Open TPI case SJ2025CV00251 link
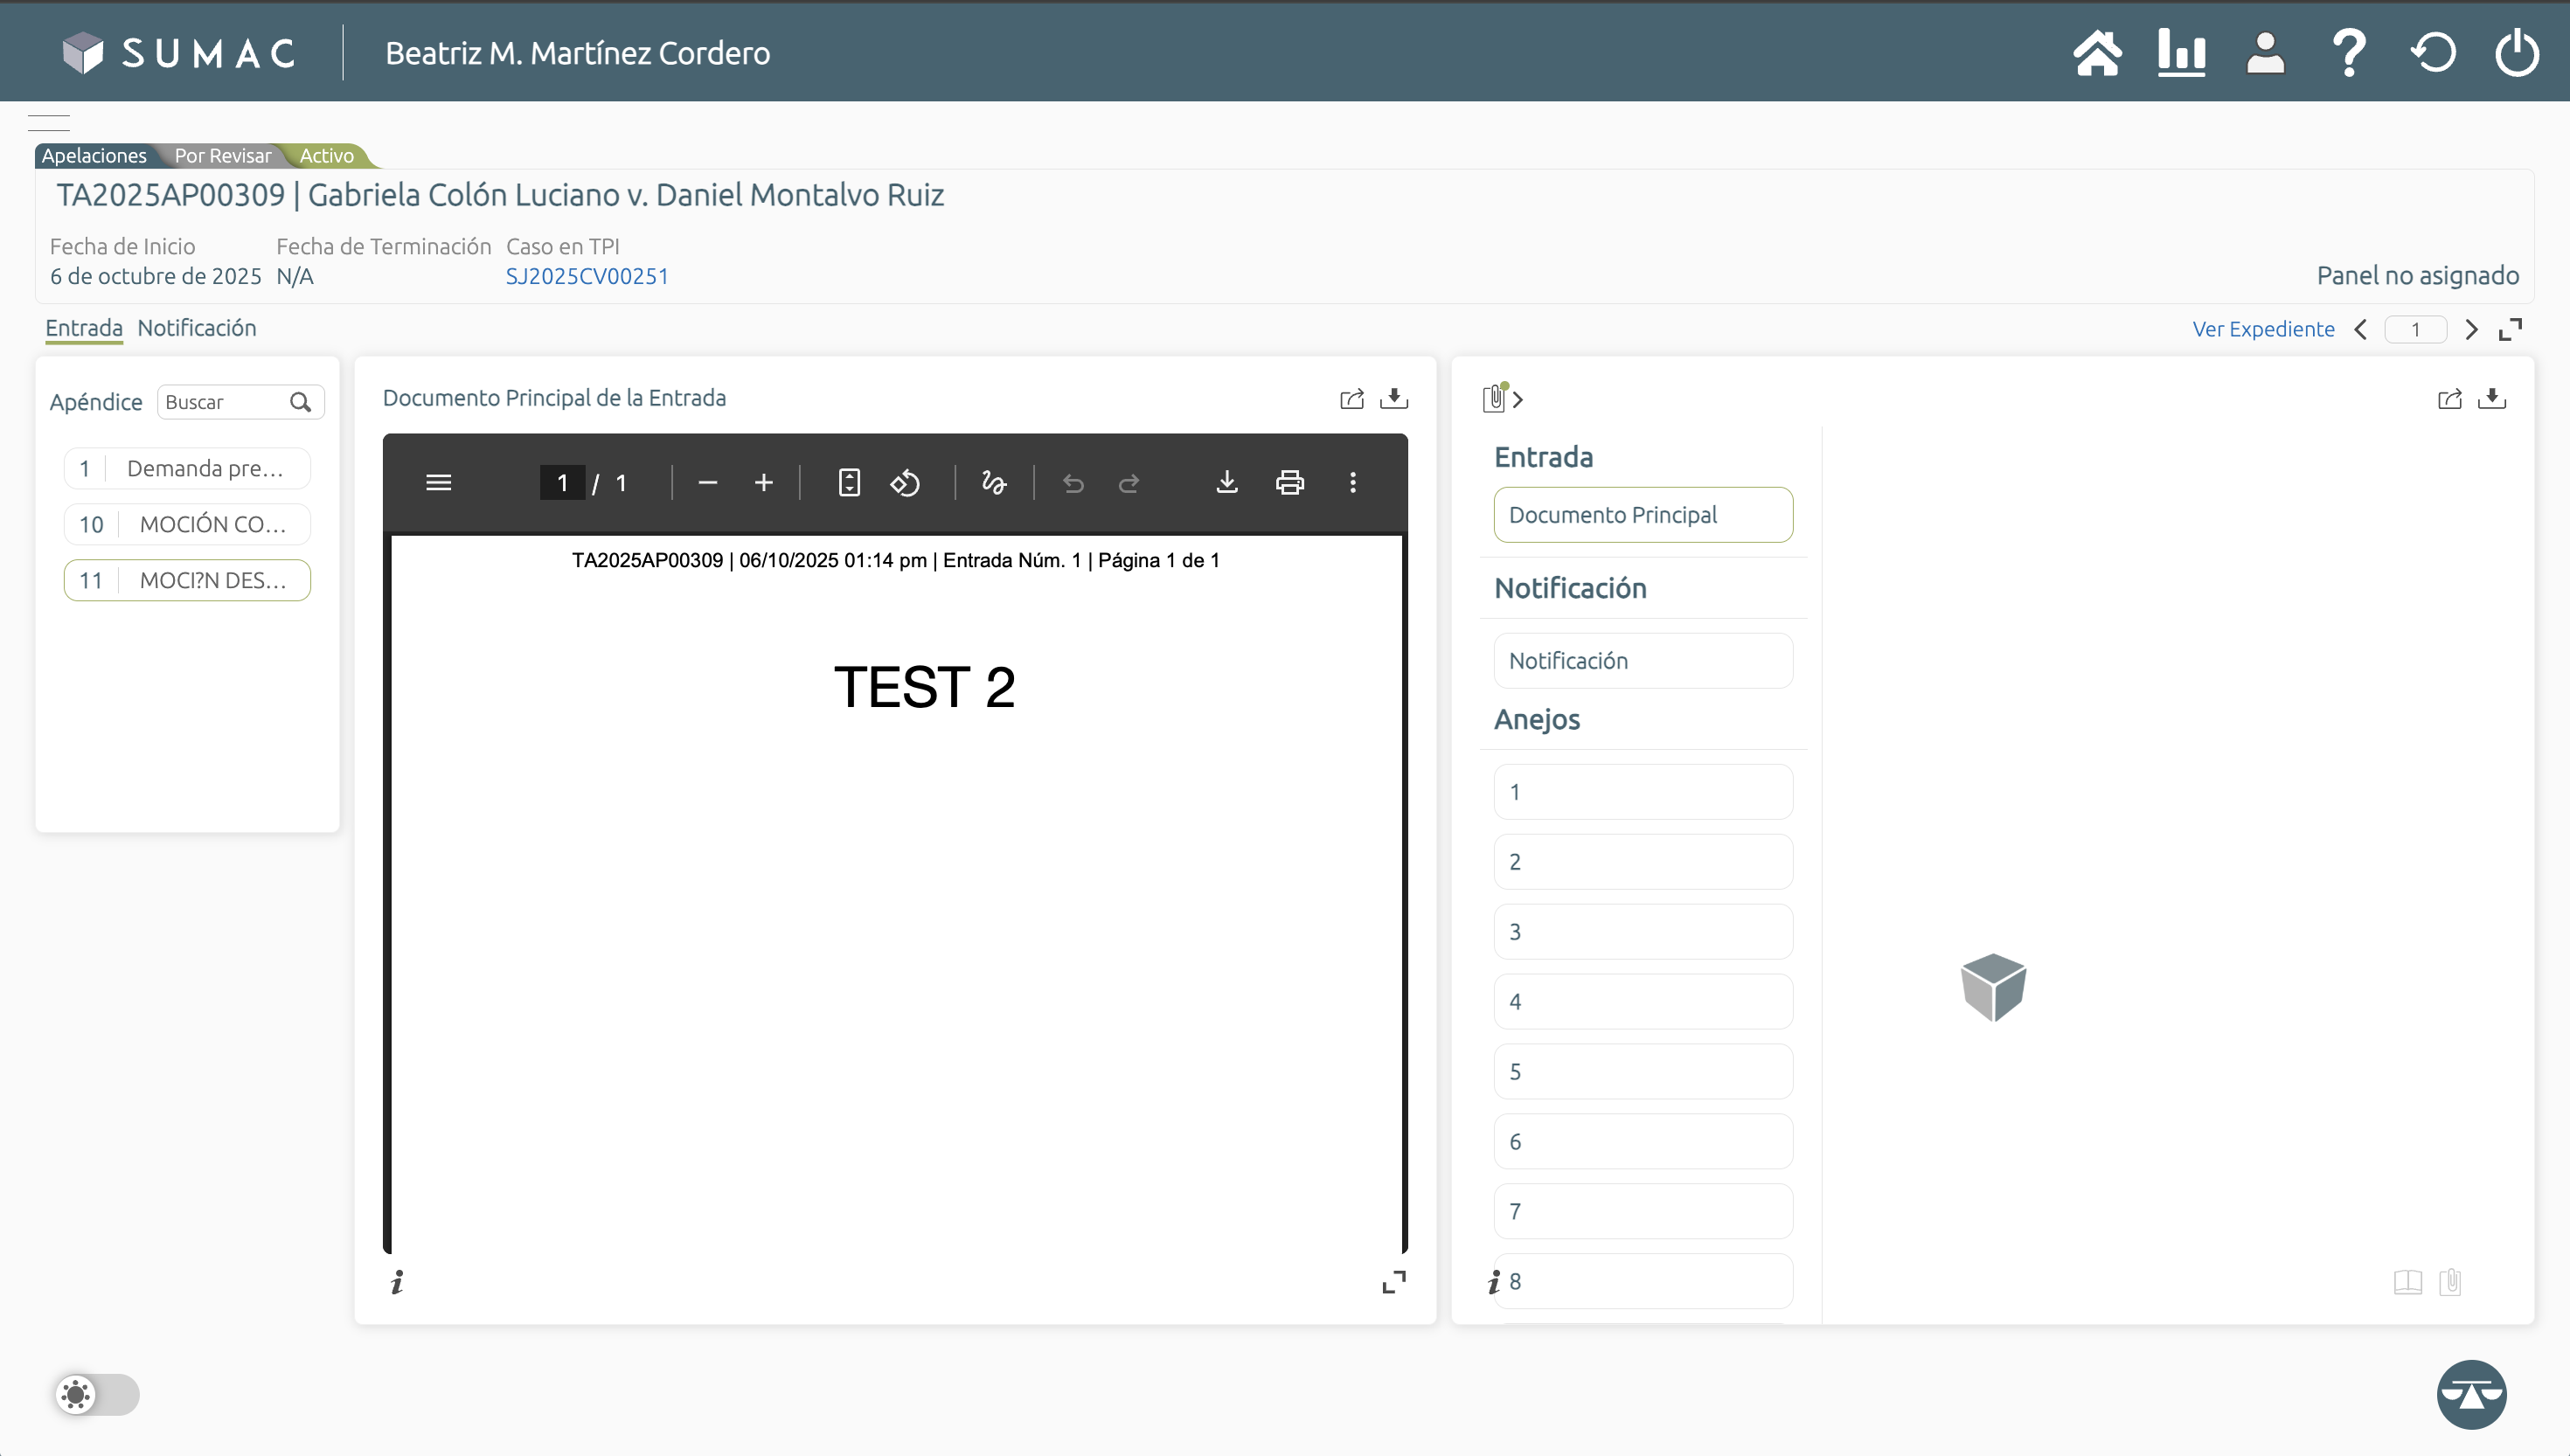Viewport: 2570px width, 1456px height. (x=587, y=276)
